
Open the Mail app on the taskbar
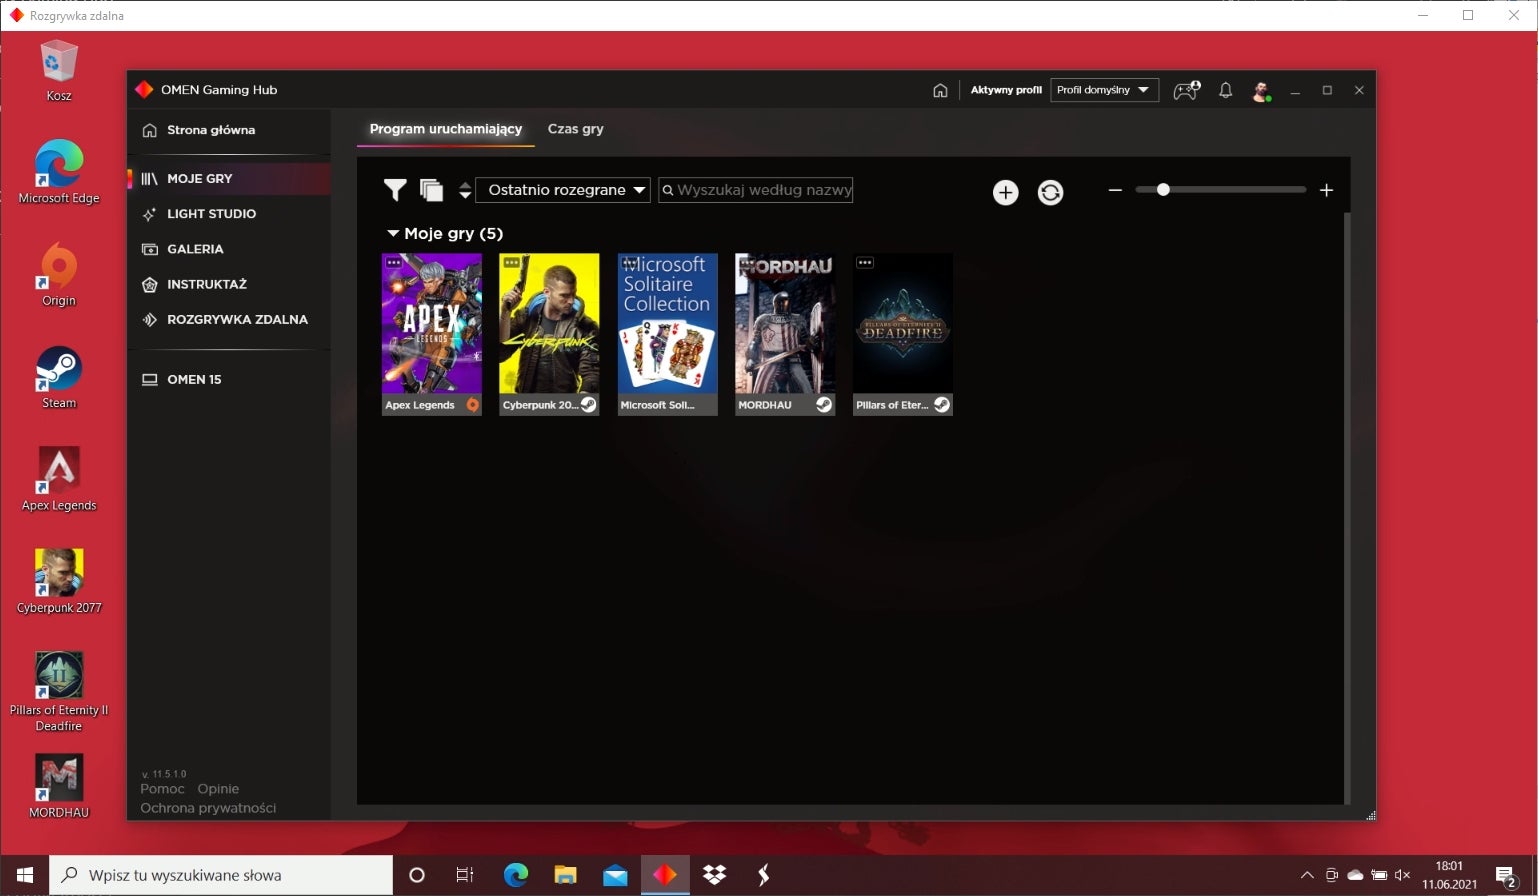click(615, 875)
